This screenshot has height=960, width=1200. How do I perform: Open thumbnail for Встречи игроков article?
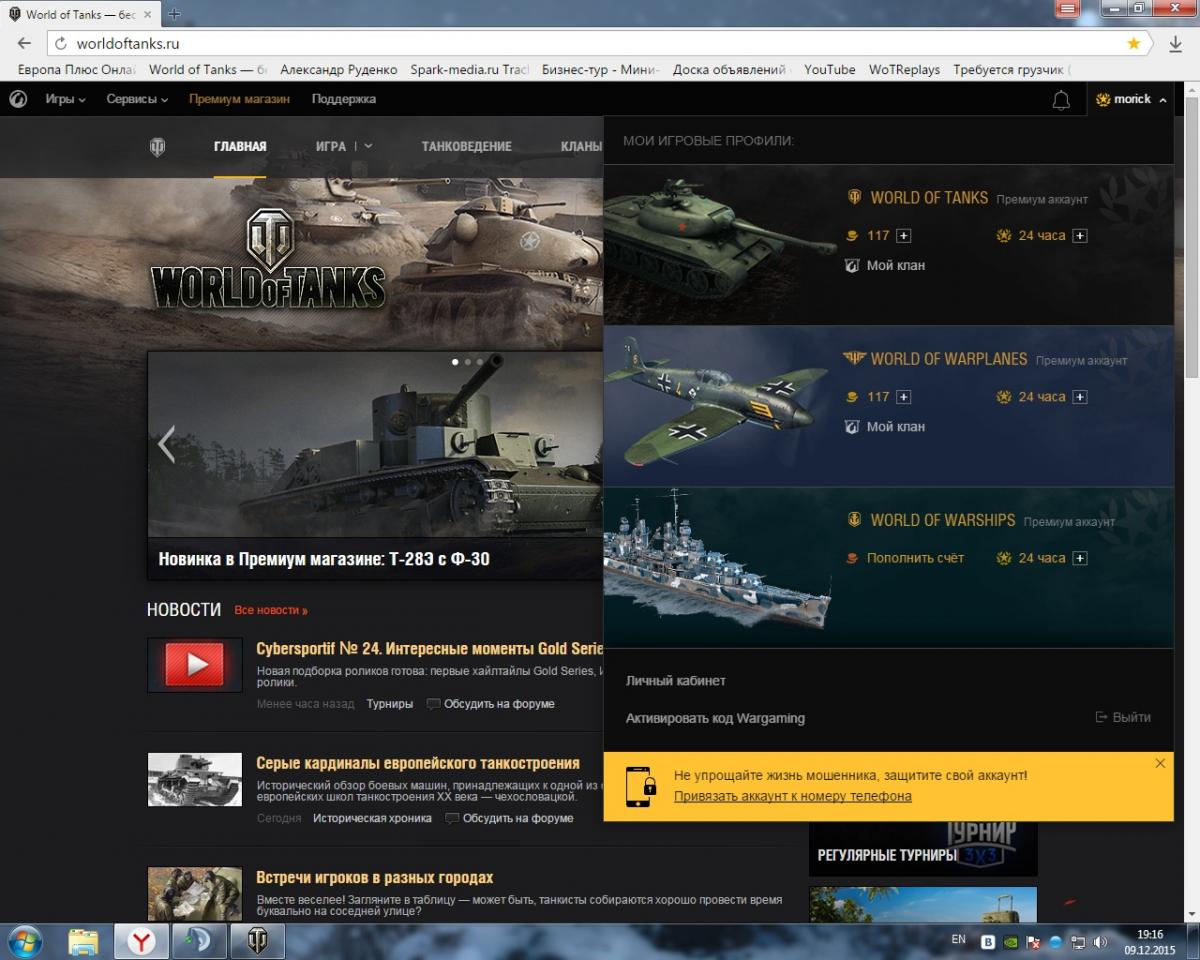click(x=194, y=894)
